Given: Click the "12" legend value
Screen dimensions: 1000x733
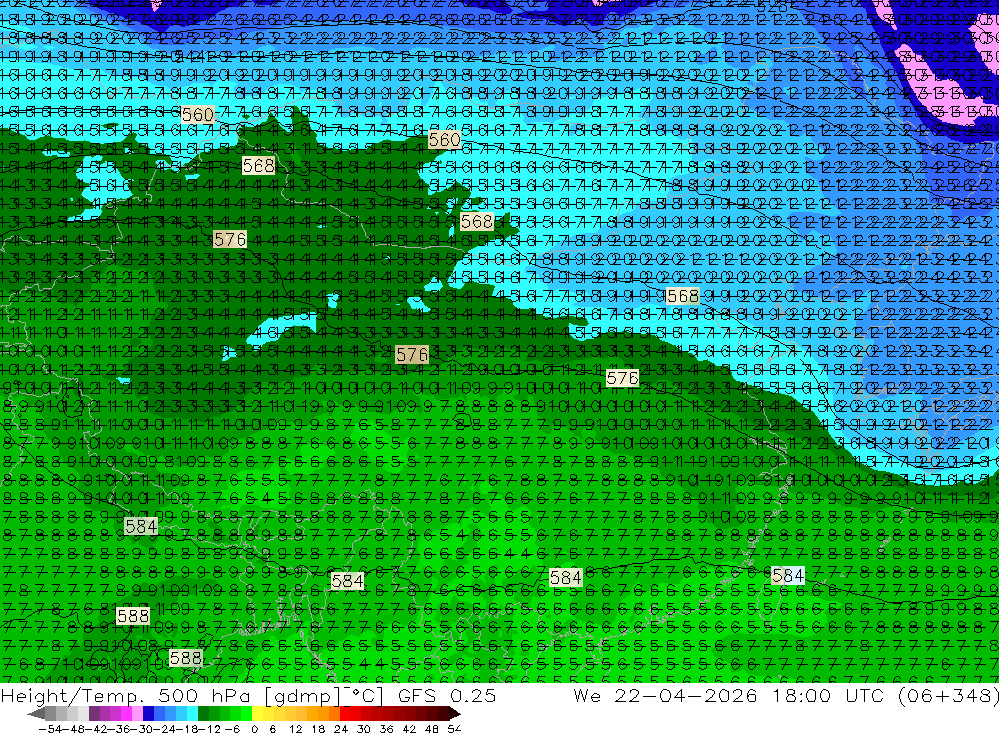Looking at the screenshot, I should click(x=296, y=729).
